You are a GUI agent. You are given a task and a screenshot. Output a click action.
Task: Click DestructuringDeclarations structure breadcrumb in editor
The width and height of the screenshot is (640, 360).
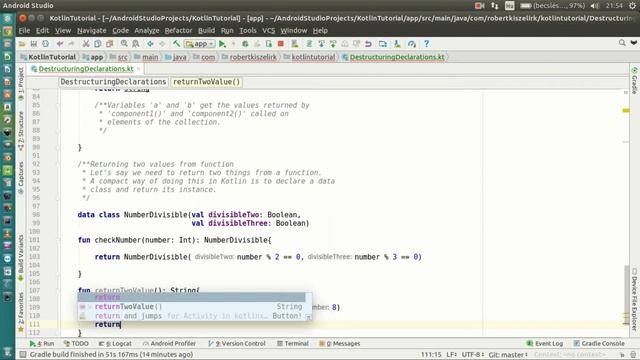coord(113,82)
